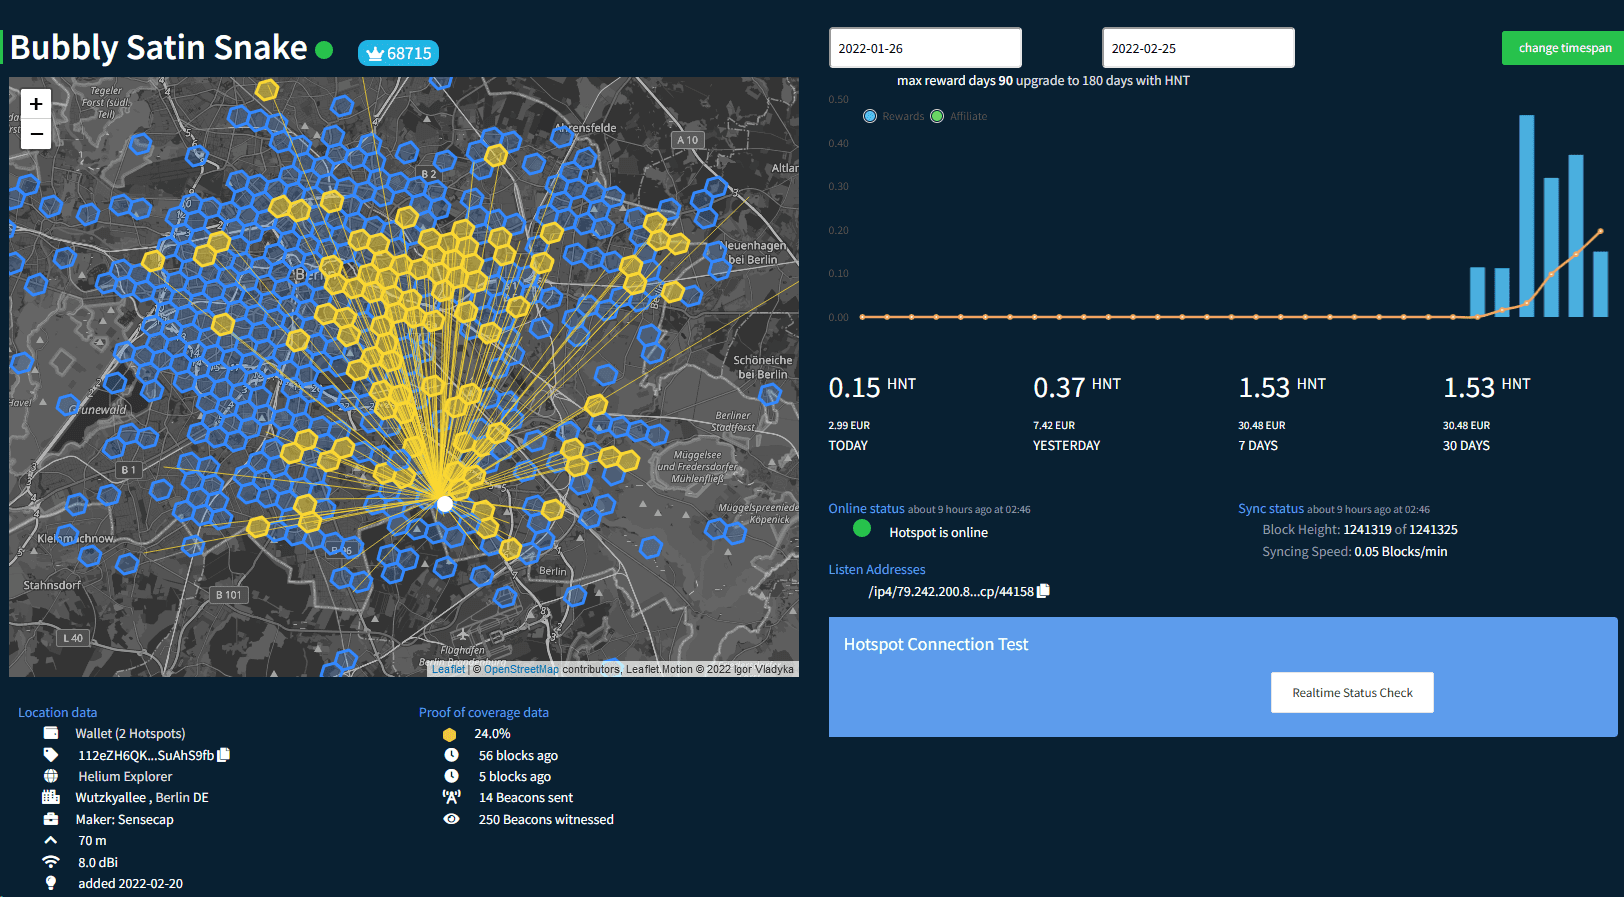The width and height of the screenshot is (1624, 897).
Task: Copy the listen address /ip4/79.242.200.8
Action: [x=1043, y=591]
